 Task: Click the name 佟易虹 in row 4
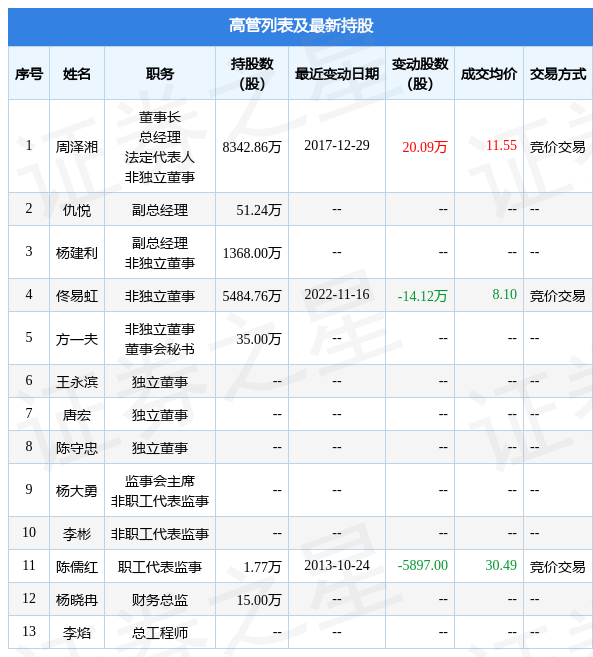[x=77, y=296]
